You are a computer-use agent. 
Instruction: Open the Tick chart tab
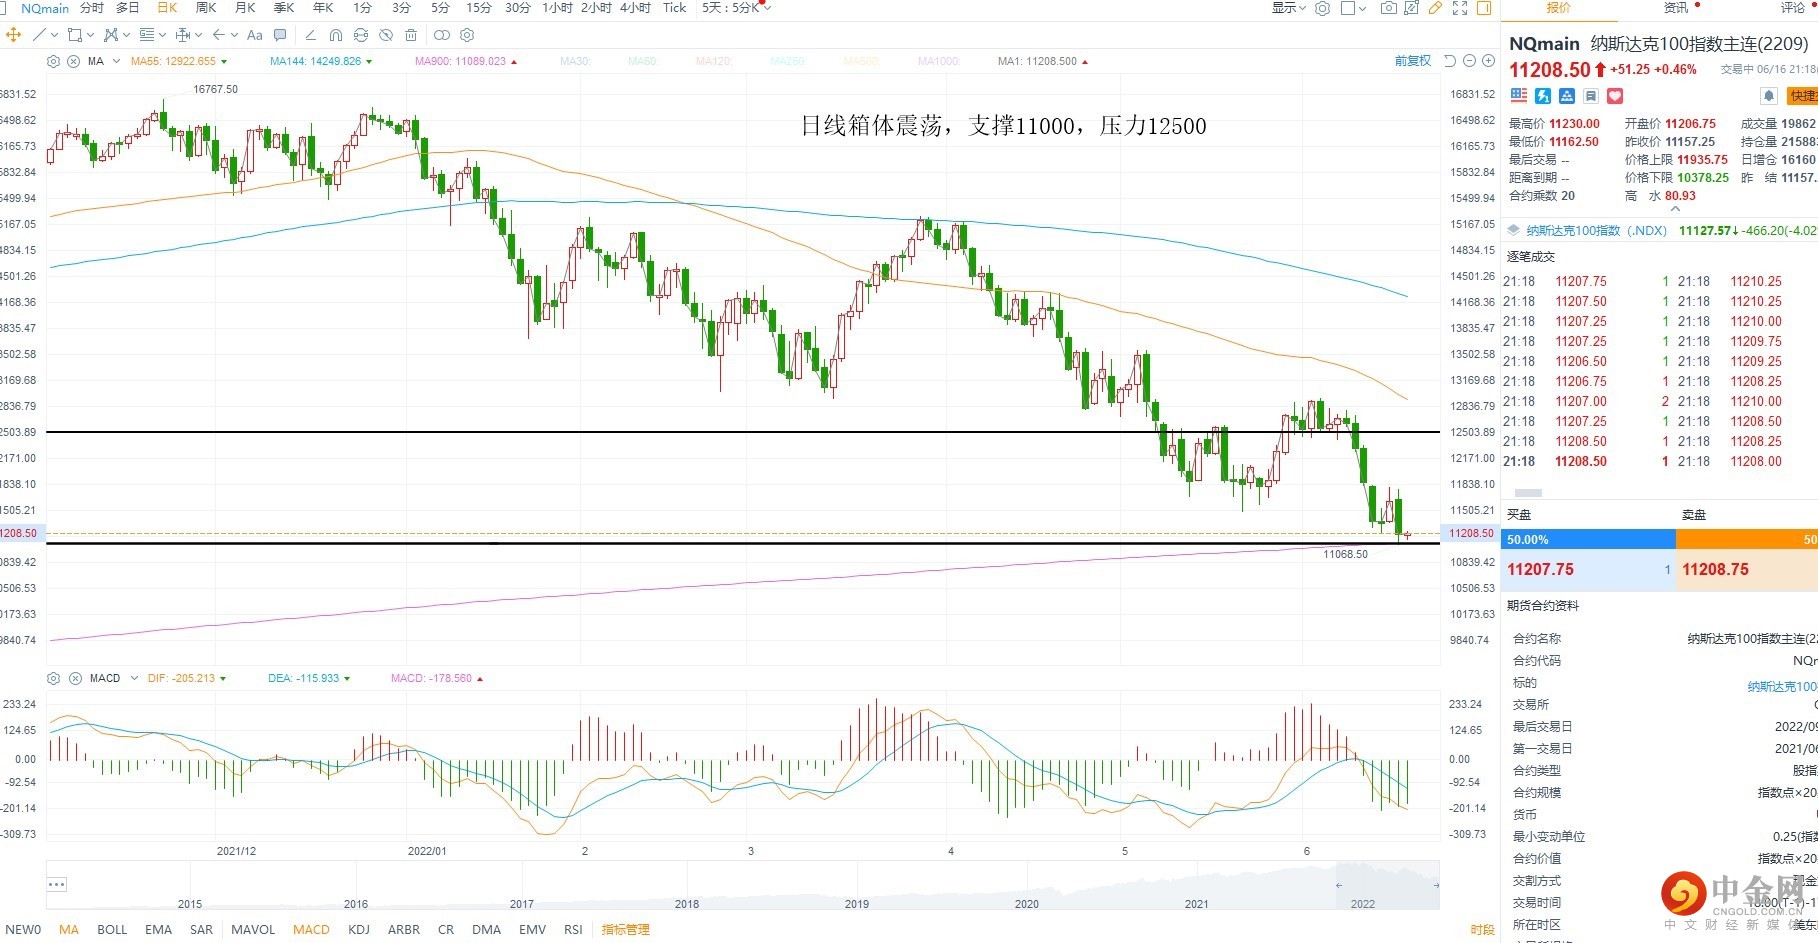pos(675,8)
